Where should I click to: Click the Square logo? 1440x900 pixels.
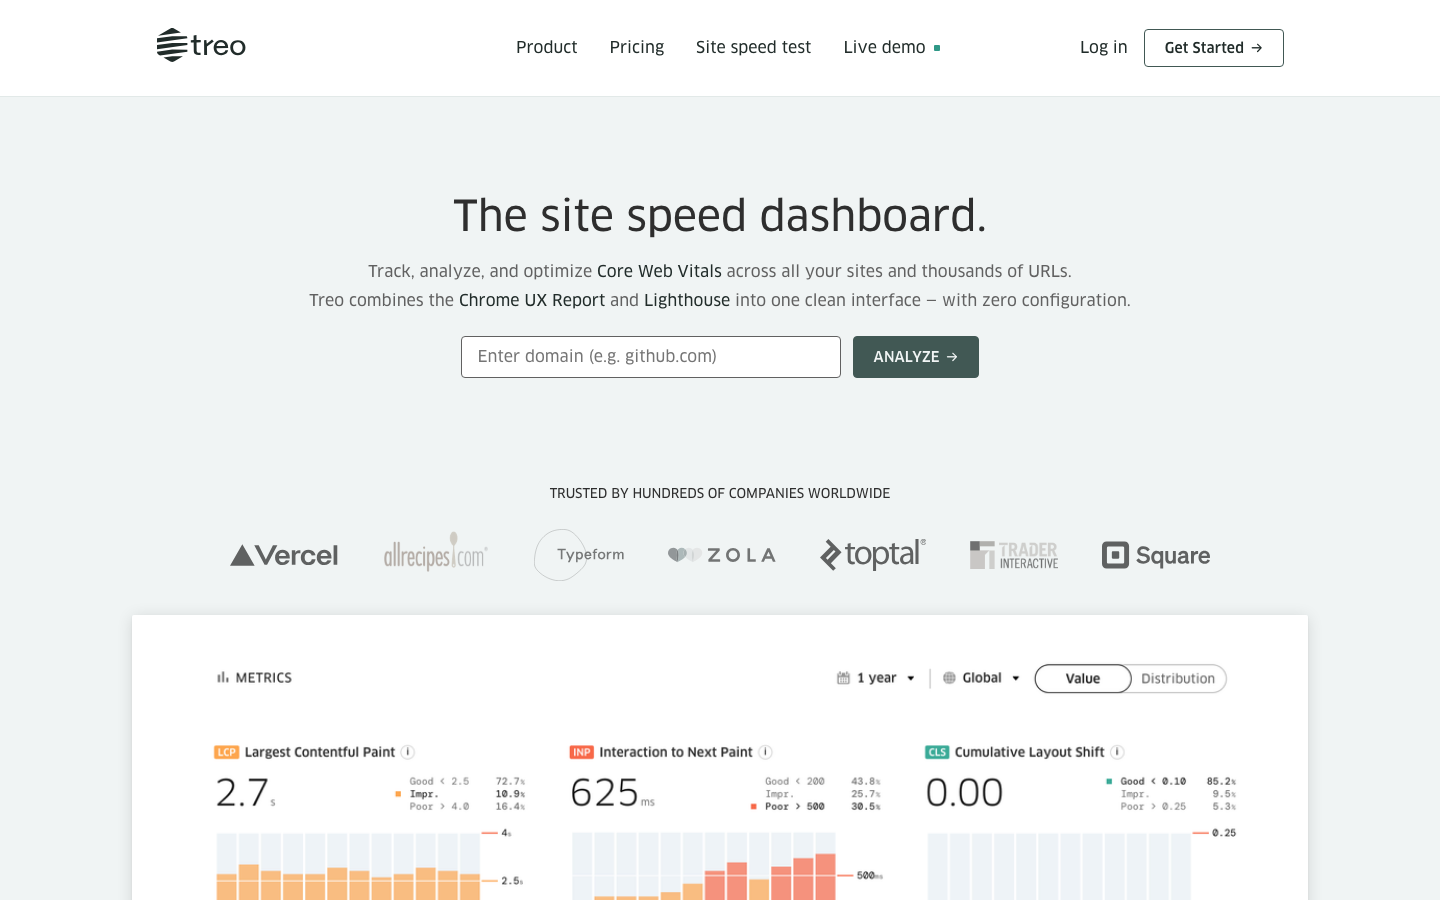pos(1156,555)
